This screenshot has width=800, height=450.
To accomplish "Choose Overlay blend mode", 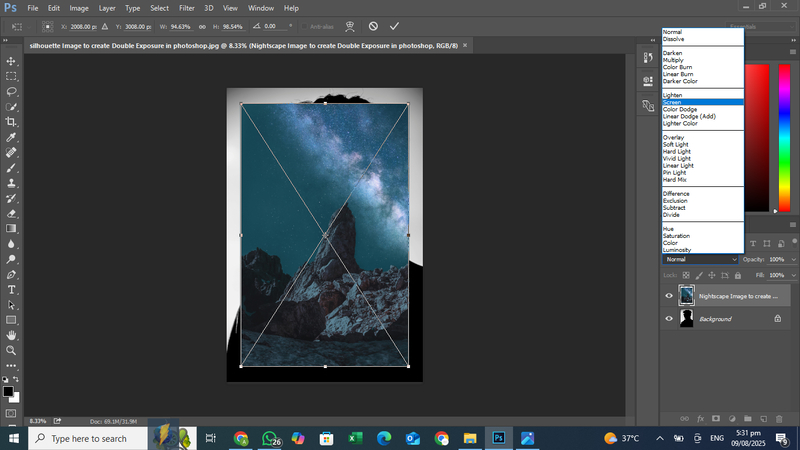I will pos(703,137).
